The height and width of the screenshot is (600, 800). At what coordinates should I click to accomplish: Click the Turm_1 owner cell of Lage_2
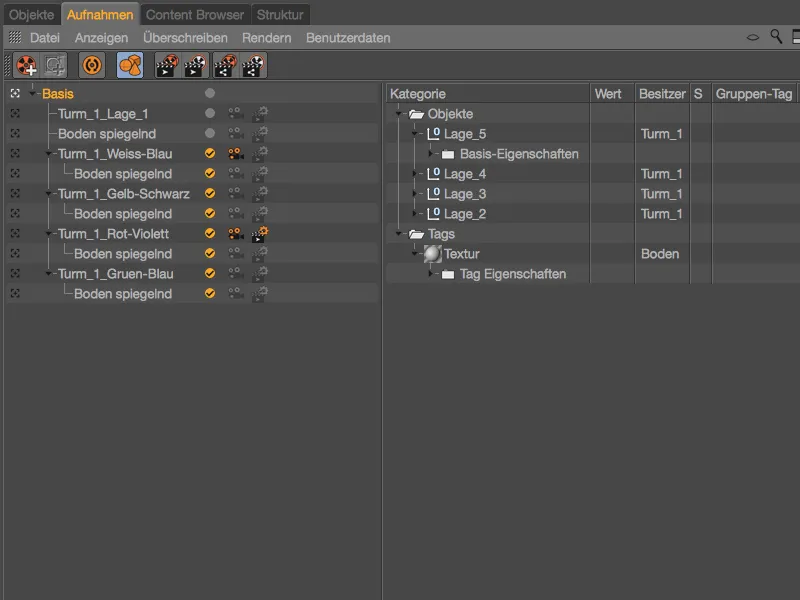pyautogui.click(x=662, y=214)
